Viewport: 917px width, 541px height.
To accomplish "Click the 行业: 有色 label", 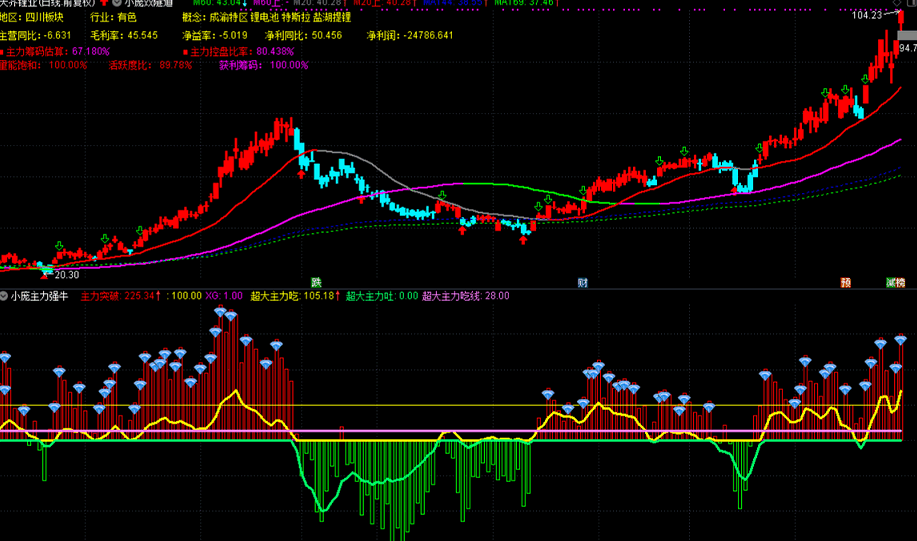I will 113,18.
